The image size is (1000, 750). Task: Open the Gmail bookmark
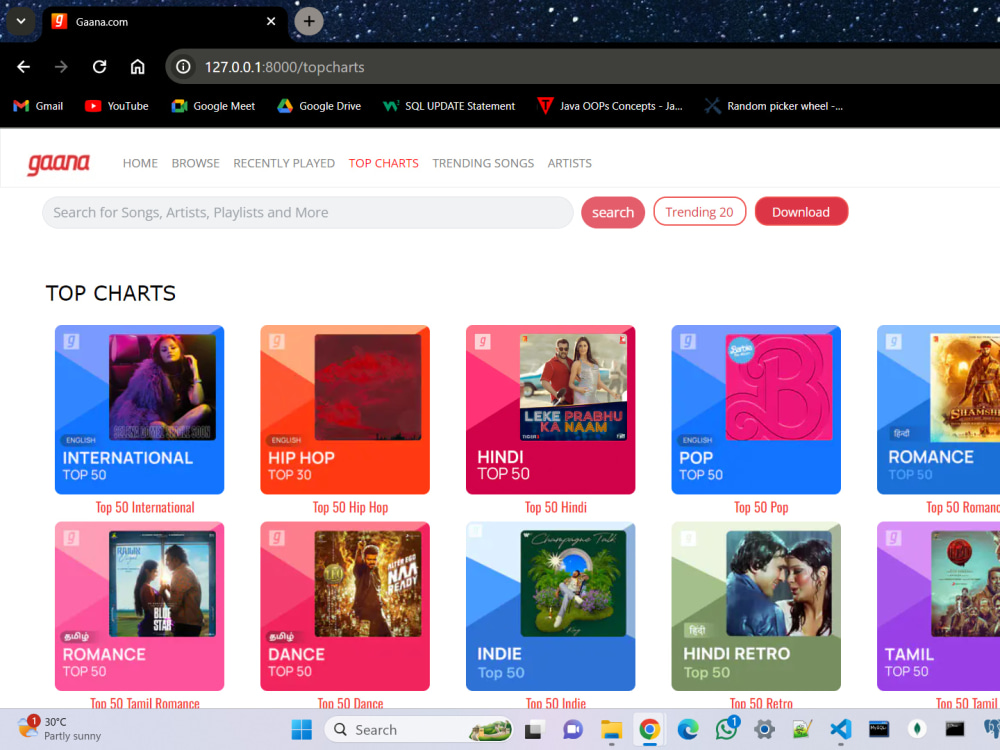coord(38,106)
